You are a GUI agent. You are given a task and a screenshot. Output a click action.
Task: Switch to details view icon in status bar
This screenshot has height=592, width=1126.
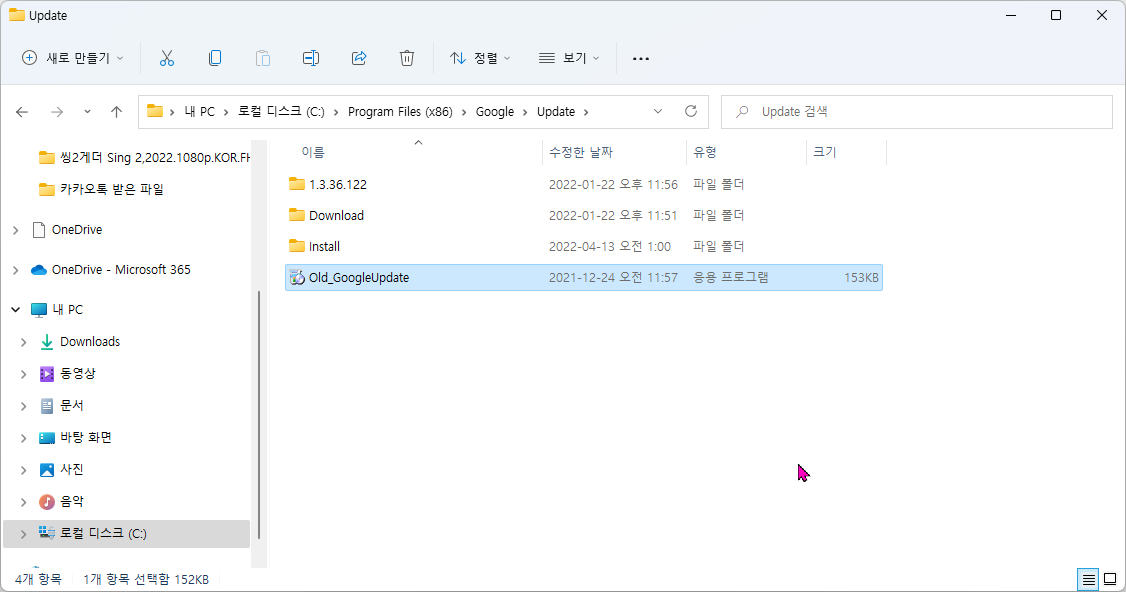pyautogui.click(x=1089, y=579)
